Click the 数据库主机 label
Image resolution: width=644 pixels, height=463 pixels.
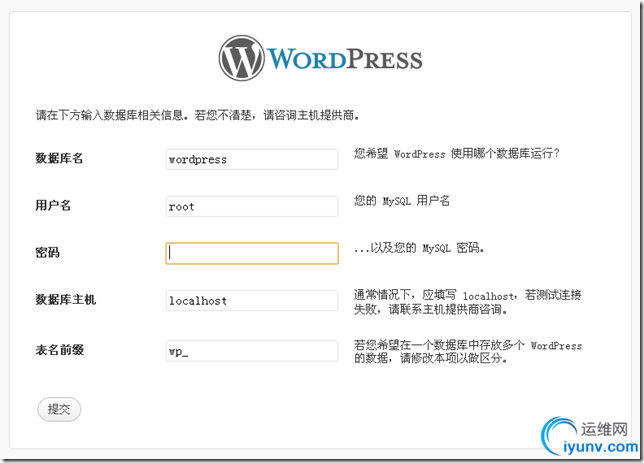(65, 299)
